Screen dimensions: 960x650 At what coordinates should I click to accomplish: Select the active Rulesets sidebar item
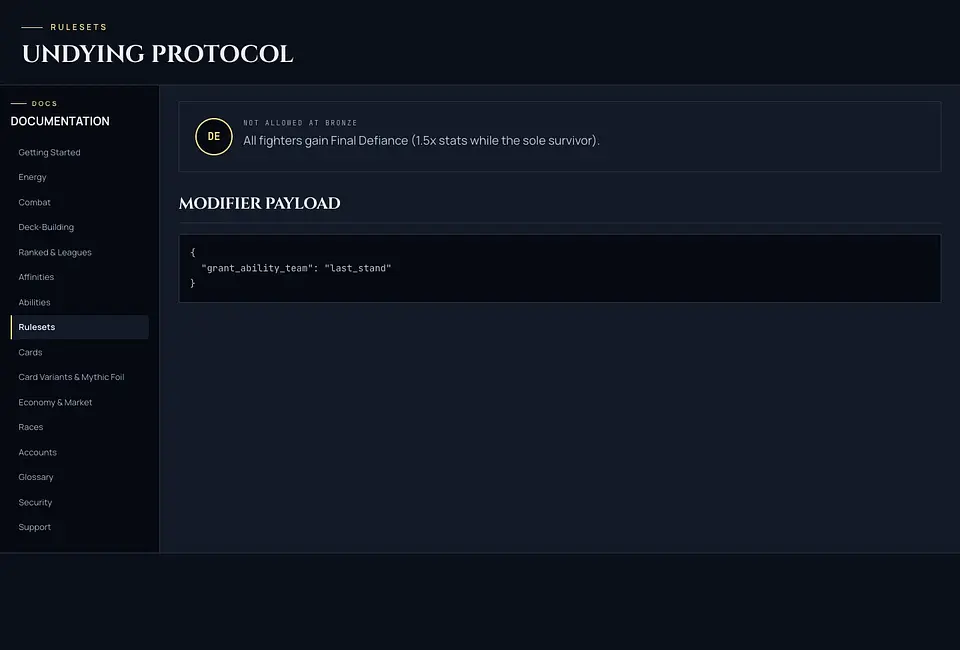click(x=80, y=327)
